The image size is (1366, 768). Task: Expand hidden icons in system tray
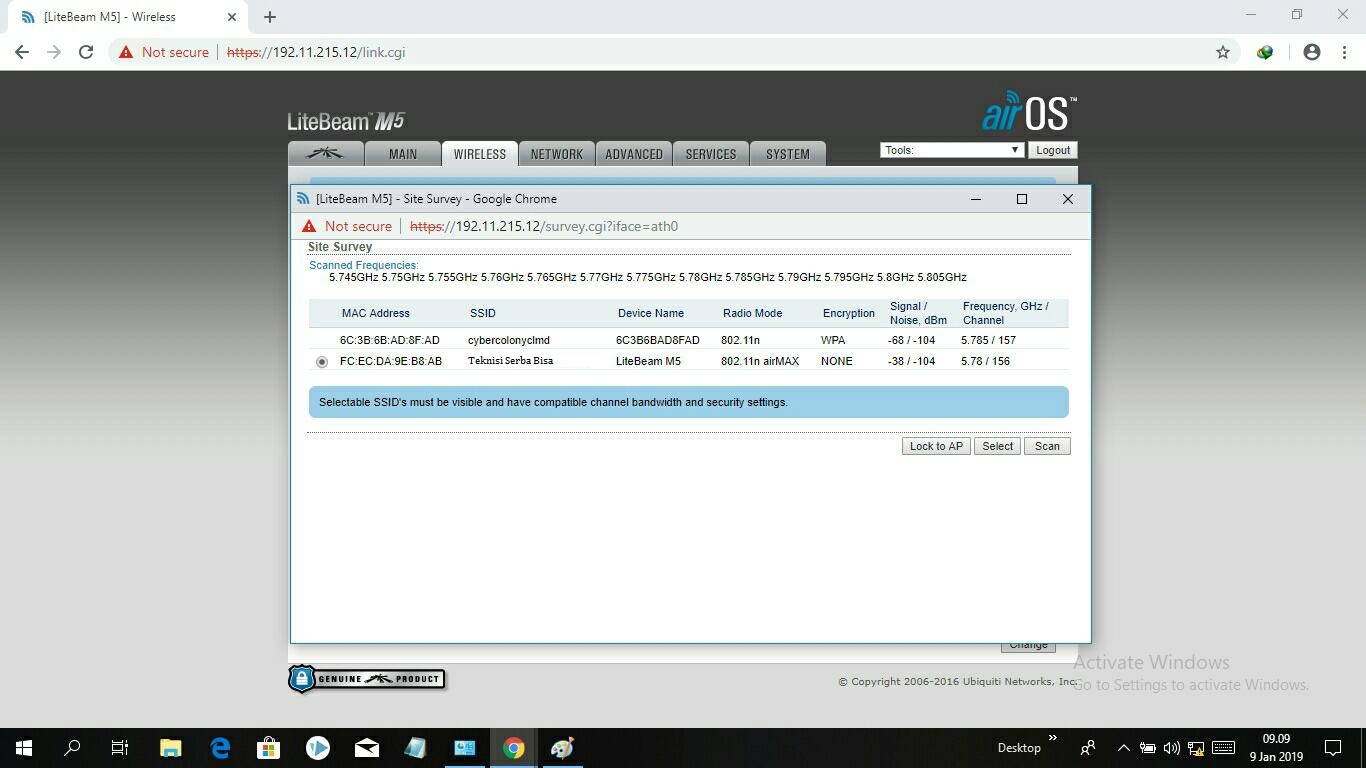tap(1122, 747)
